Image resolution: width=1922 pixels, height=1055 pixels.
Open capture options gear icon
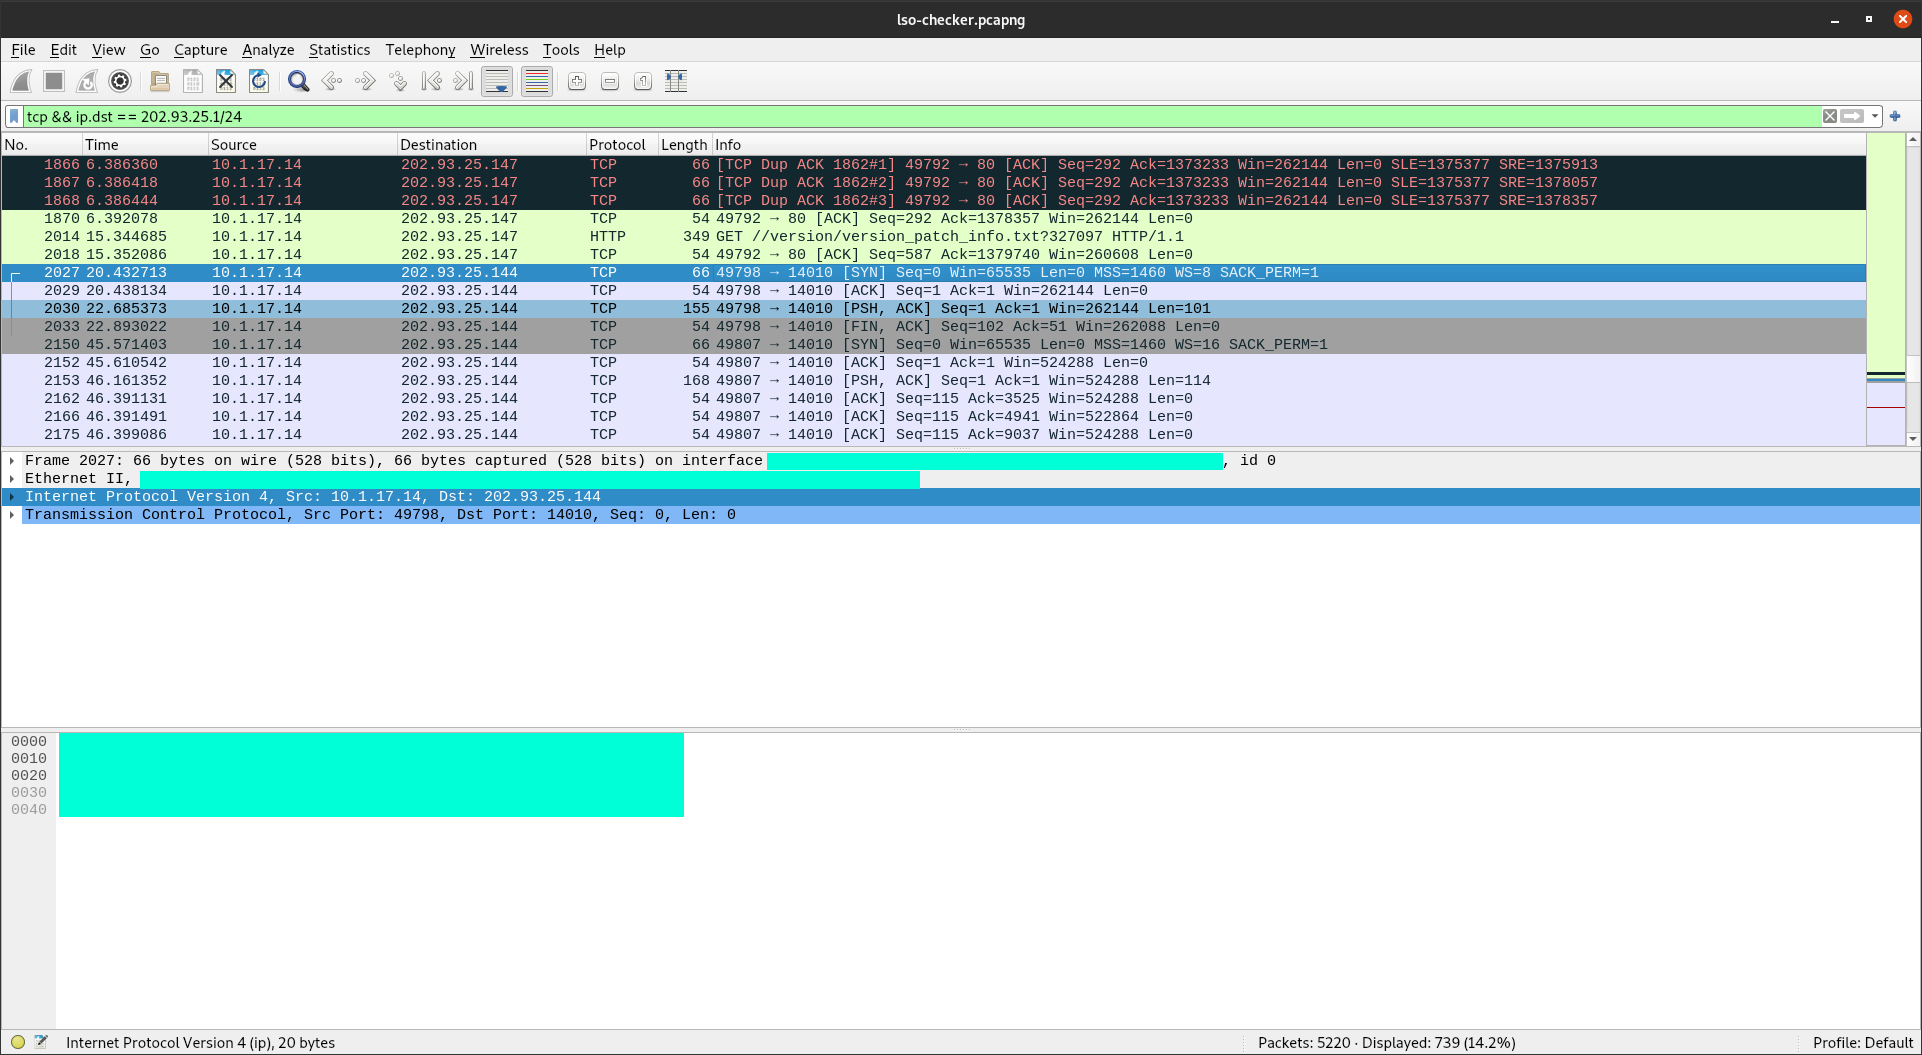click(x=120, y=82)
